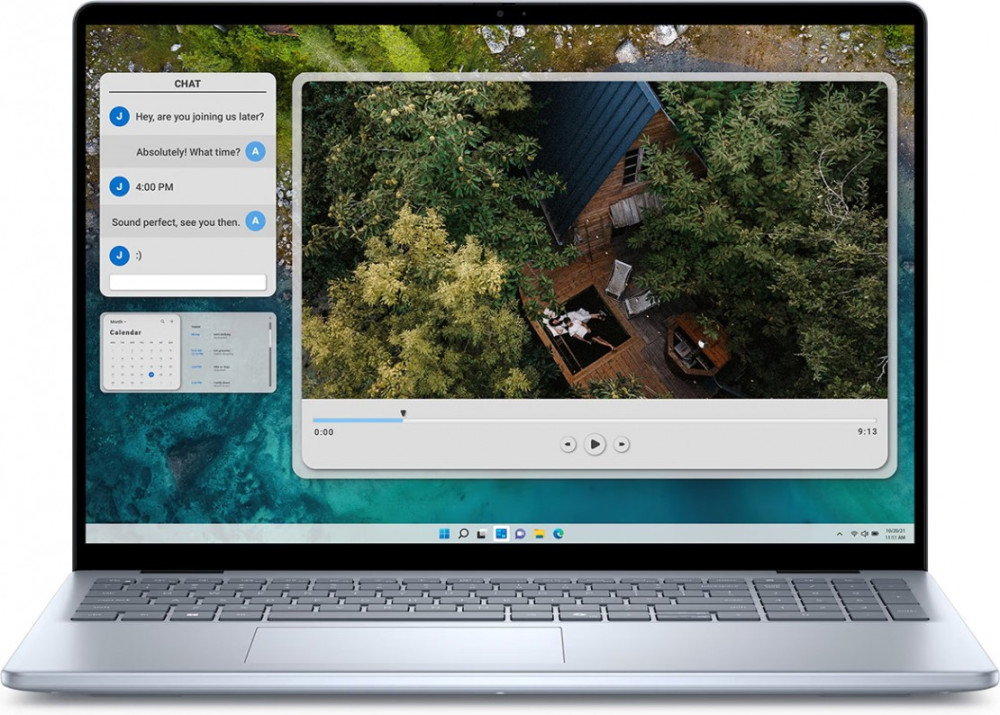
Task: Click the speaker icon to adjust volume
Action: 865,533
